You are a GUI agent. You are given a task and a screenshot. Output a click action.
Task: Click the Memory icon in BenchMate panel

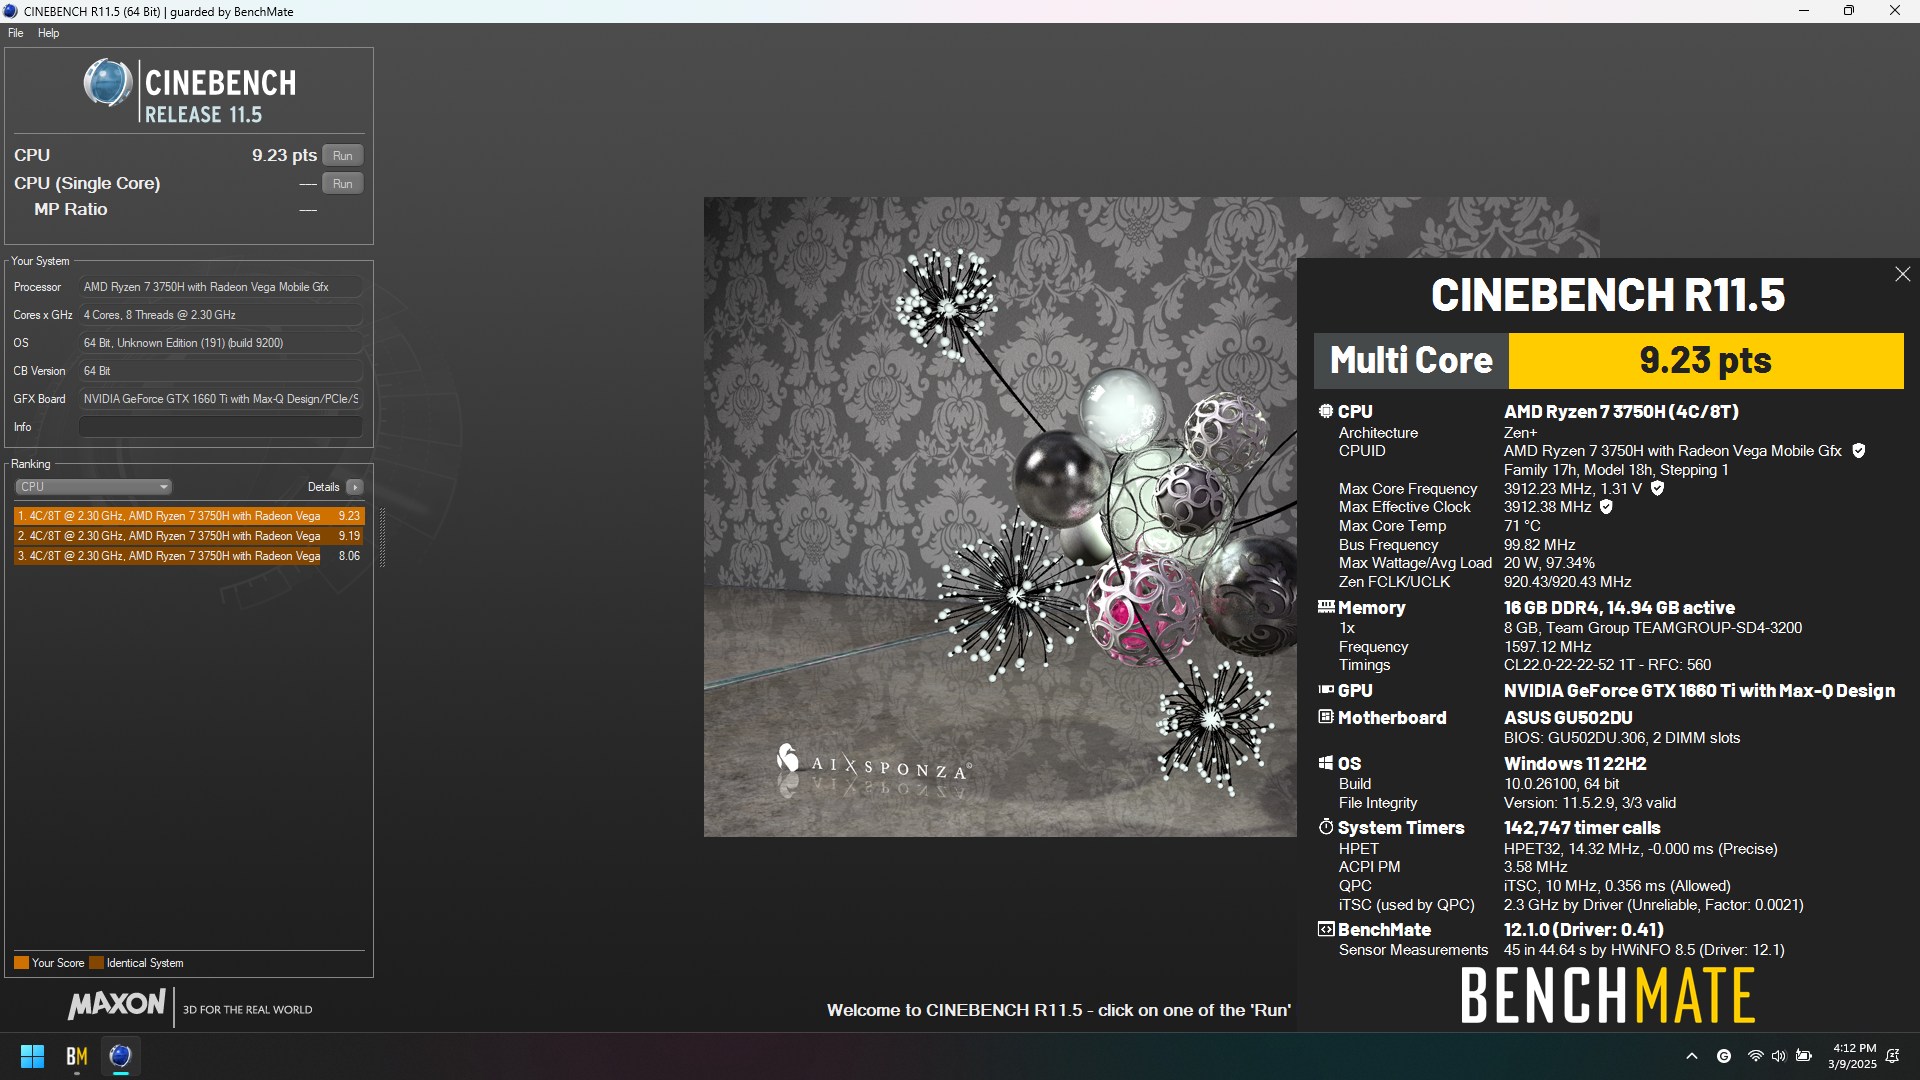point(1326,607)
